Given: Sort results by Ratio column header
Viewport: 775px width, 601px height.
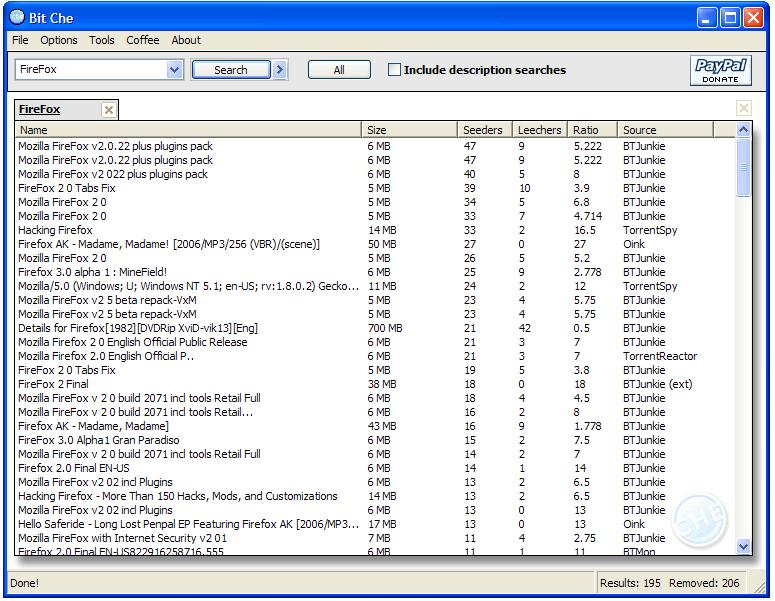Looking at the screenshot, I should click(593, 130).
